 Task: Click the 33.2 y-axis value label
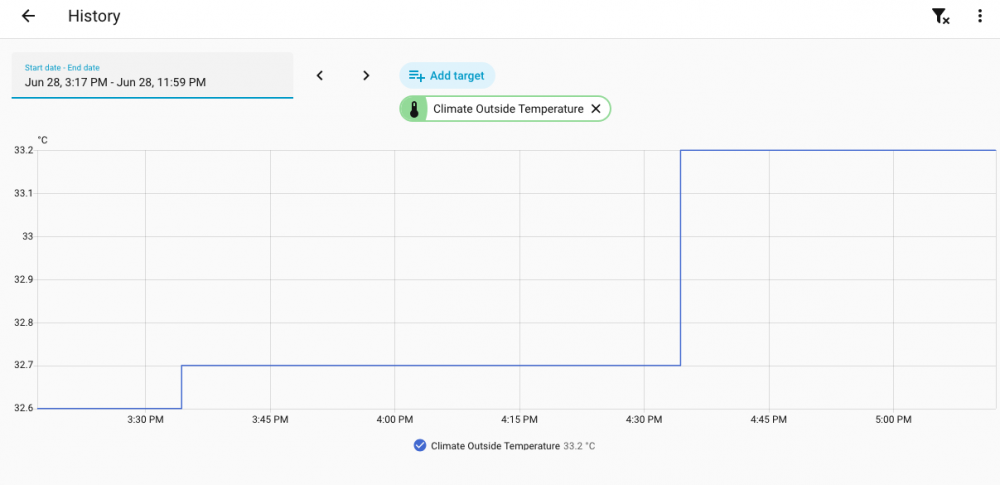pyautogui.click(x=23, y=151)
